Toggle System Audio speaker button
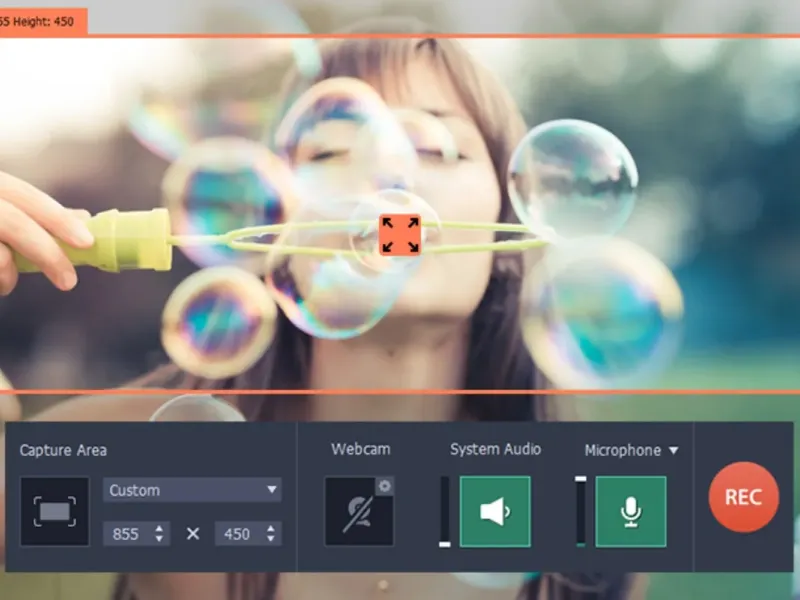800x600 pixels. tap(495, 511)
